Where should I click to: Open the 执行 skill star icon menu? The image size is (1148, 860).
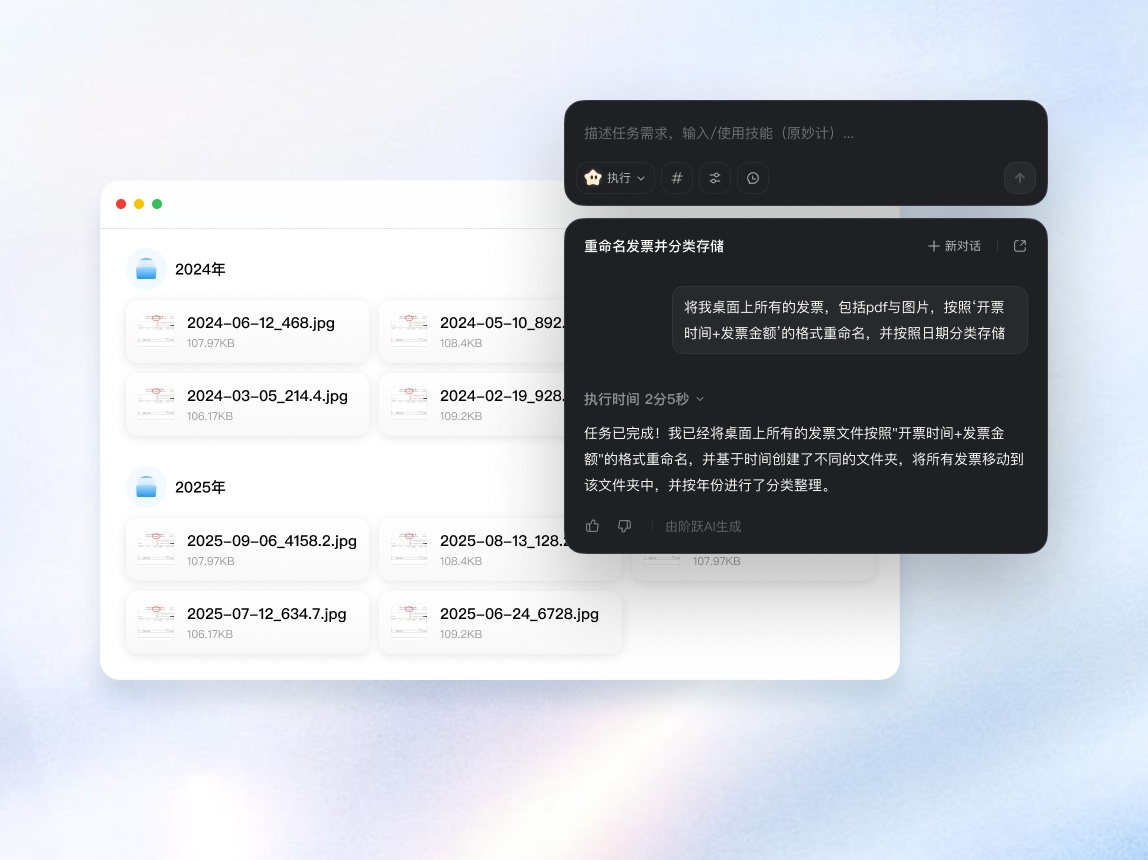coord(595,177)
